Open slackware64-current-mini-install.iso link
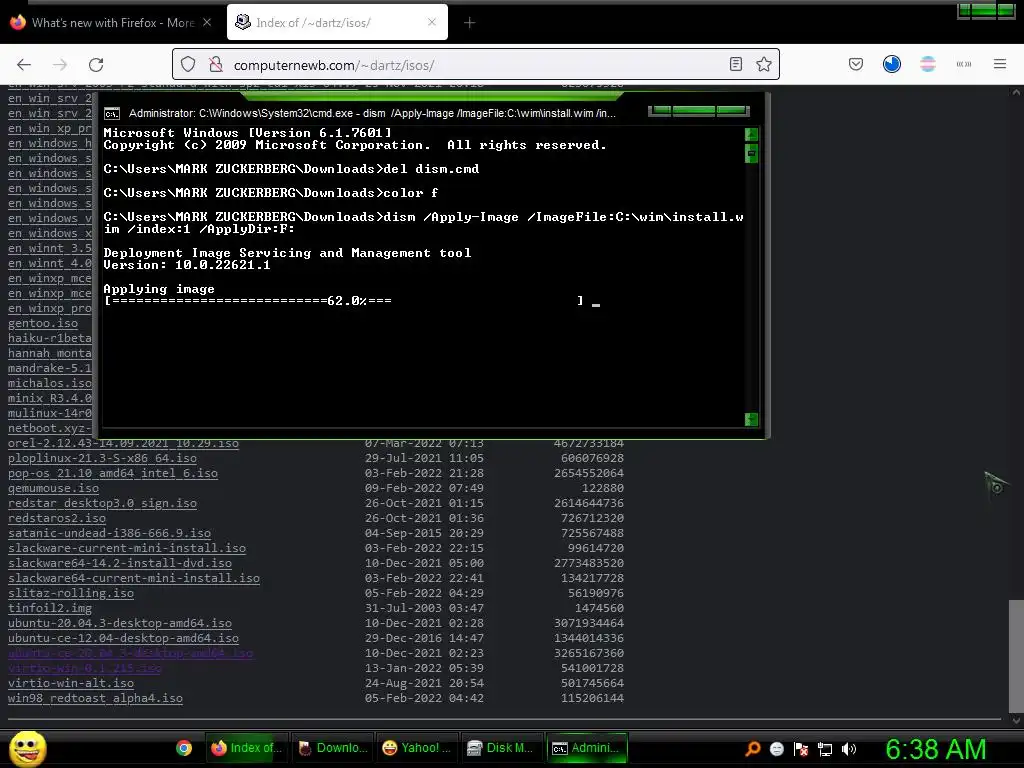The width and height of the screenshot is (1024, 768). (134, 579)
